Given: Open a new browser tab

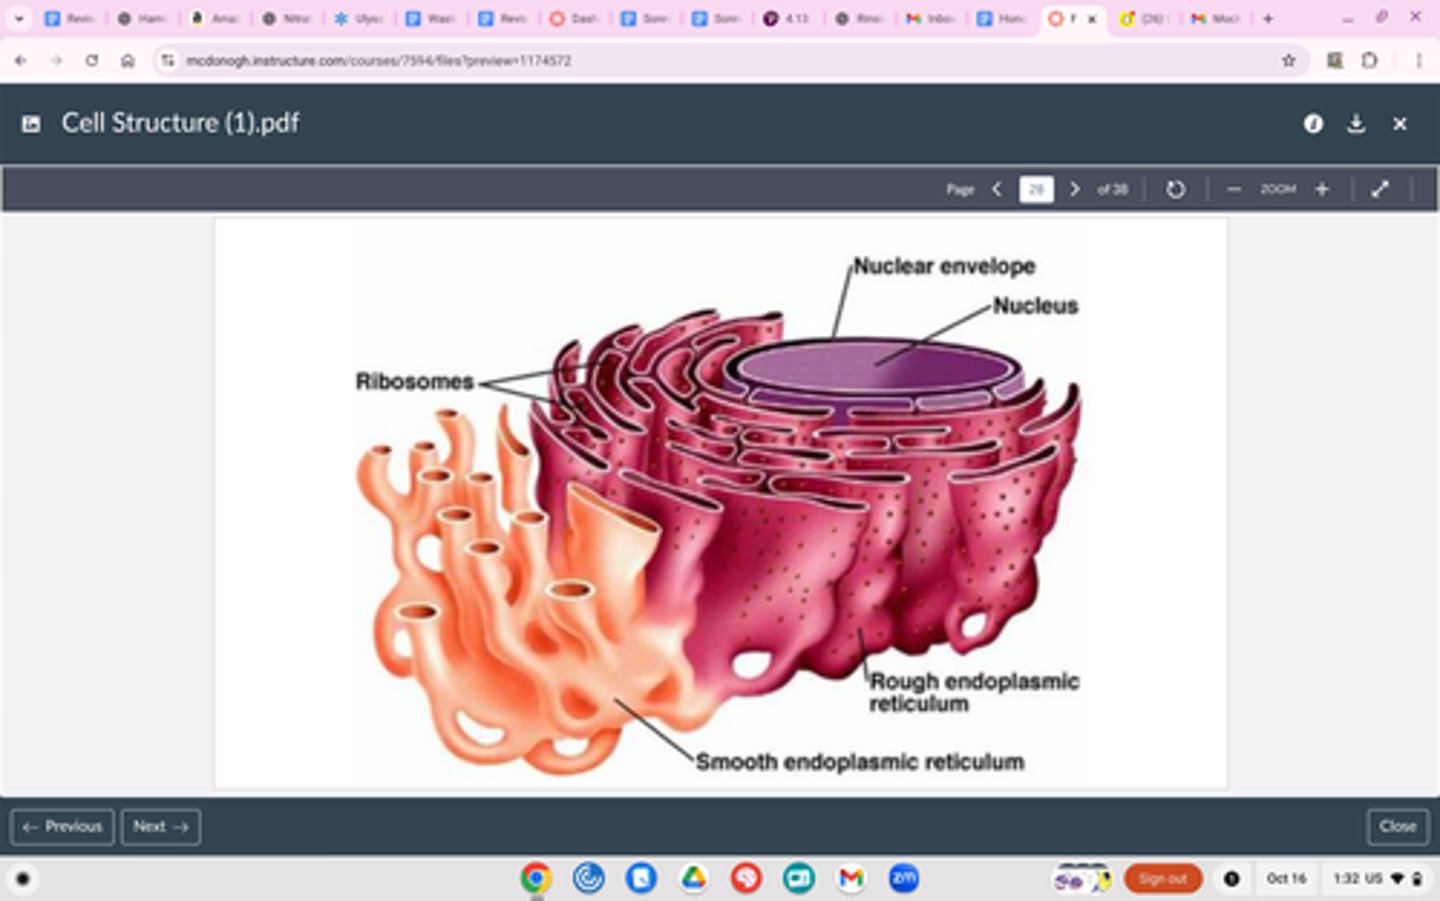Looking at the screenshot, I should 1268,18.
